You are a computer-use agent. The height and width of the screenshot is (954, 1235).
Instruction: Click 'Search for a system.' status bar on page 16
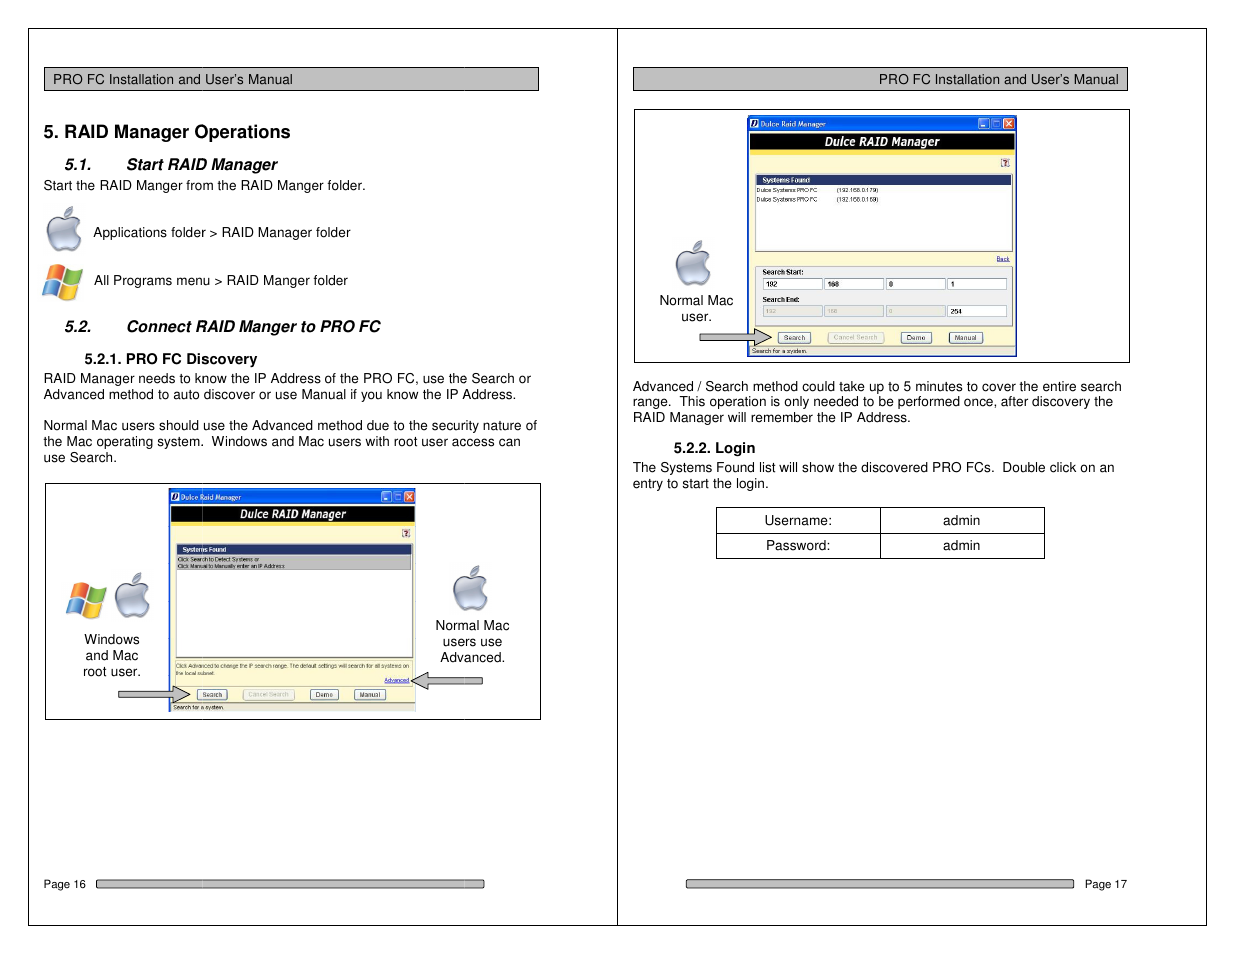point(198,707)
